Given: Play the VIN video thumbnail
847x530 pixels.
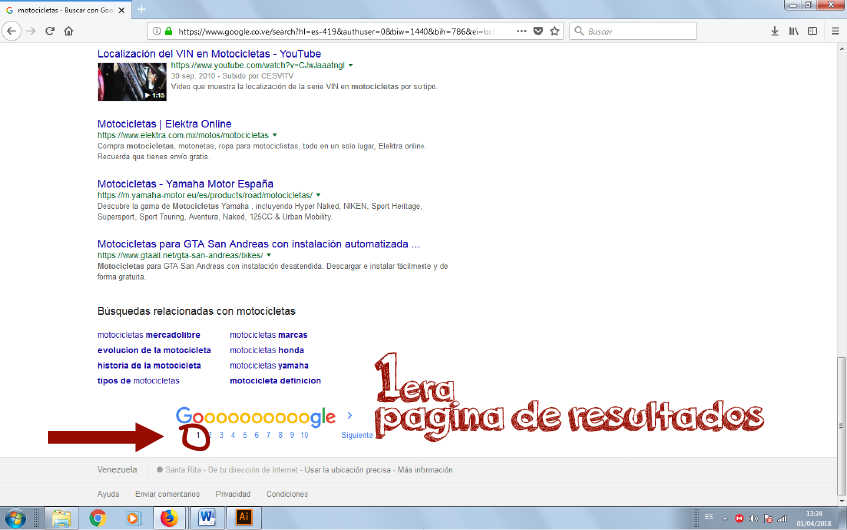Looking at the screenshot, I should 132,82.
